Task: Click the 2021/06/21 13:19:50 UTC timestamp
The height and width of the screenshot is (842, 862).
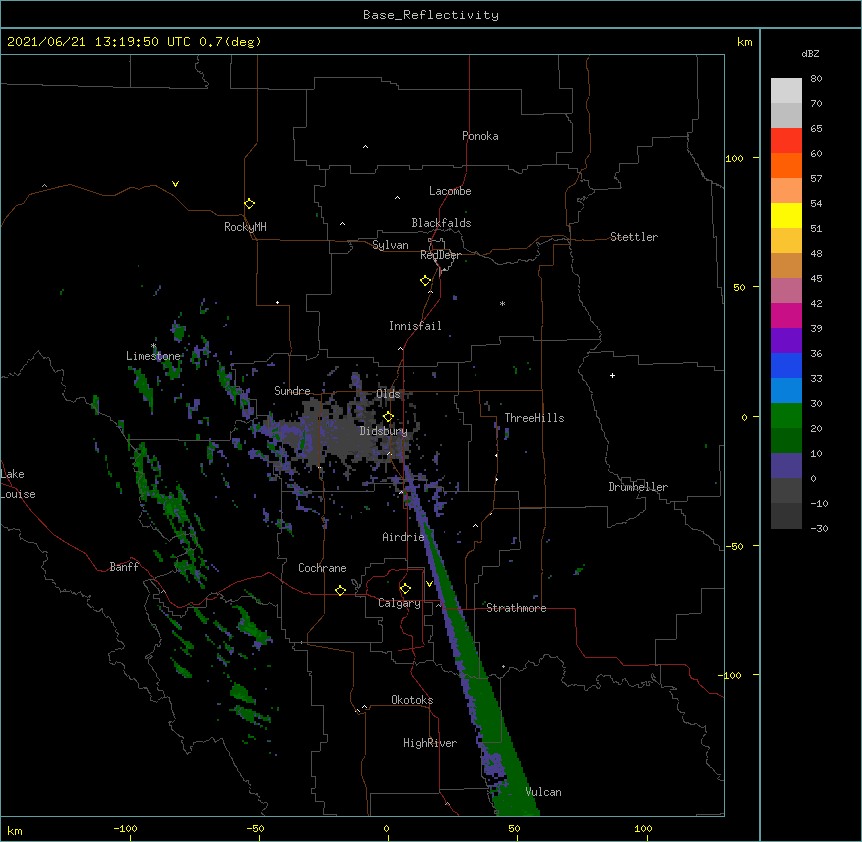Action: (99, 42)
